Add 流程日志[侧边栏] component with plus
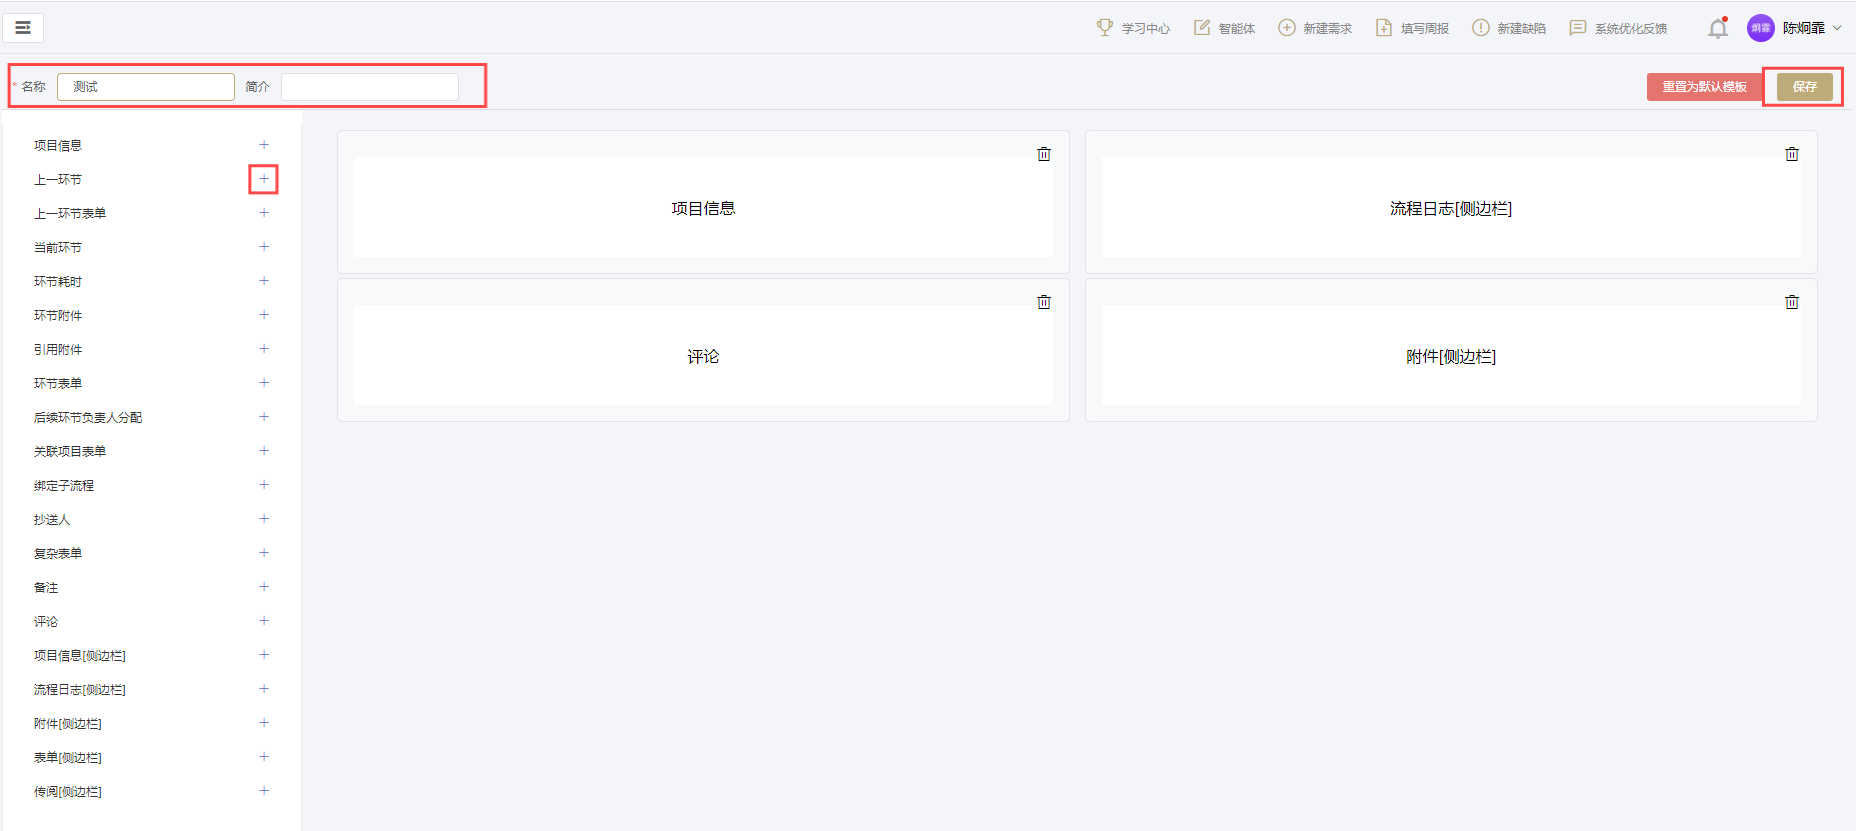Screen dimensions: 1856x831 [x=264, y=689]
